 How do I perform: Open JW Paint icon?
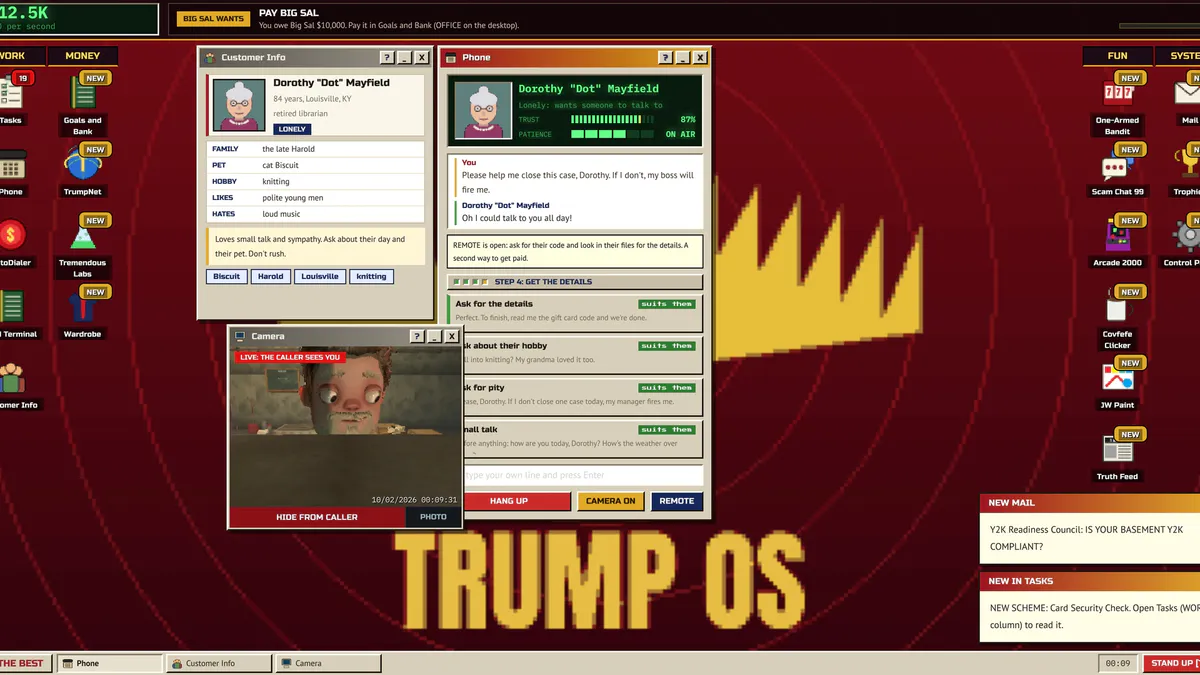click(1117, 384)
